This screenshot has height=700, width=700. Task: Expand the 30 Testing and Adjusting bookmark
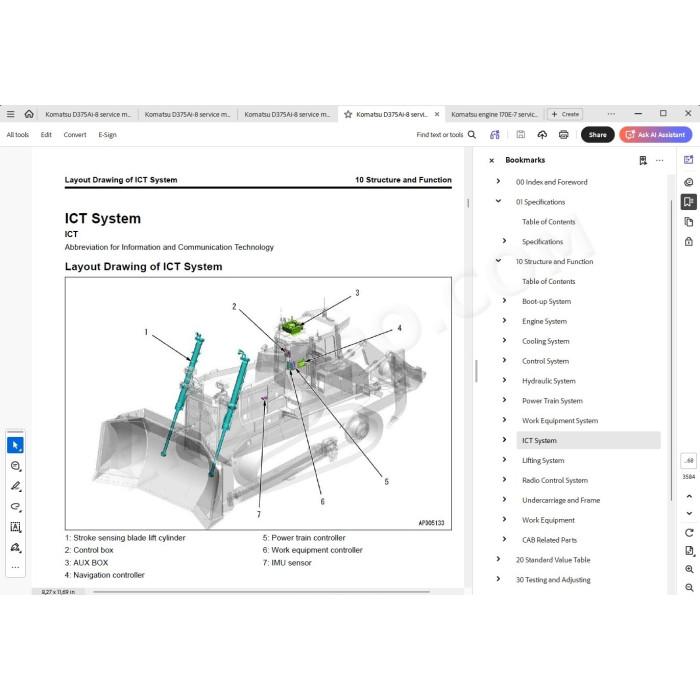498,579
